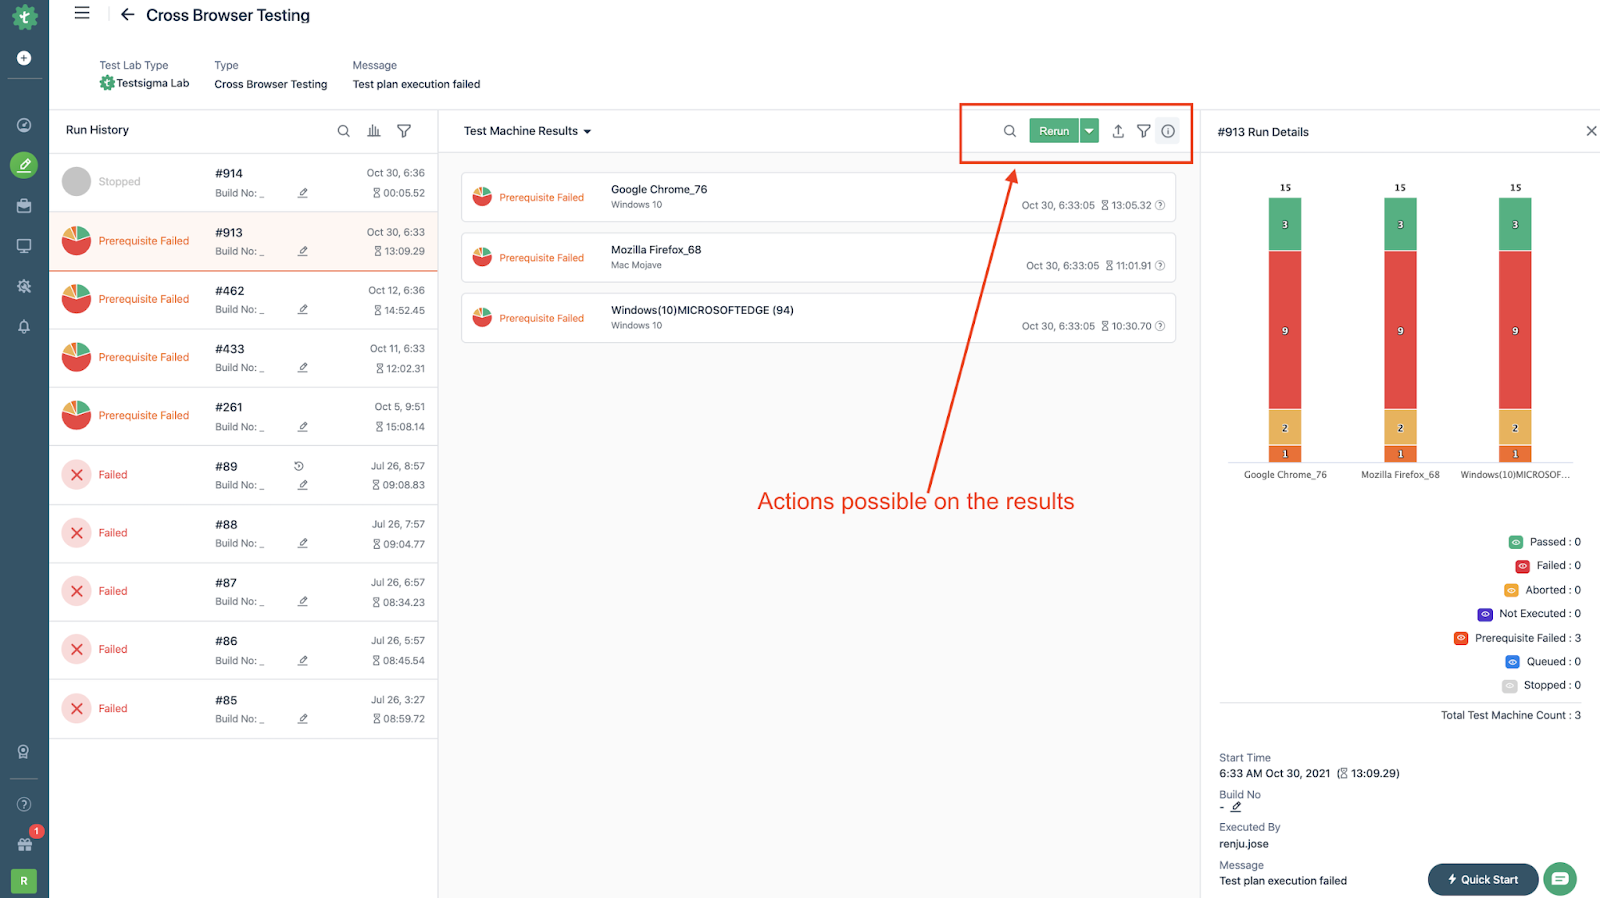Toggle Stopped legend visibility
1600x898 pixels.
pyautogui.click(x=1509, y=686)
